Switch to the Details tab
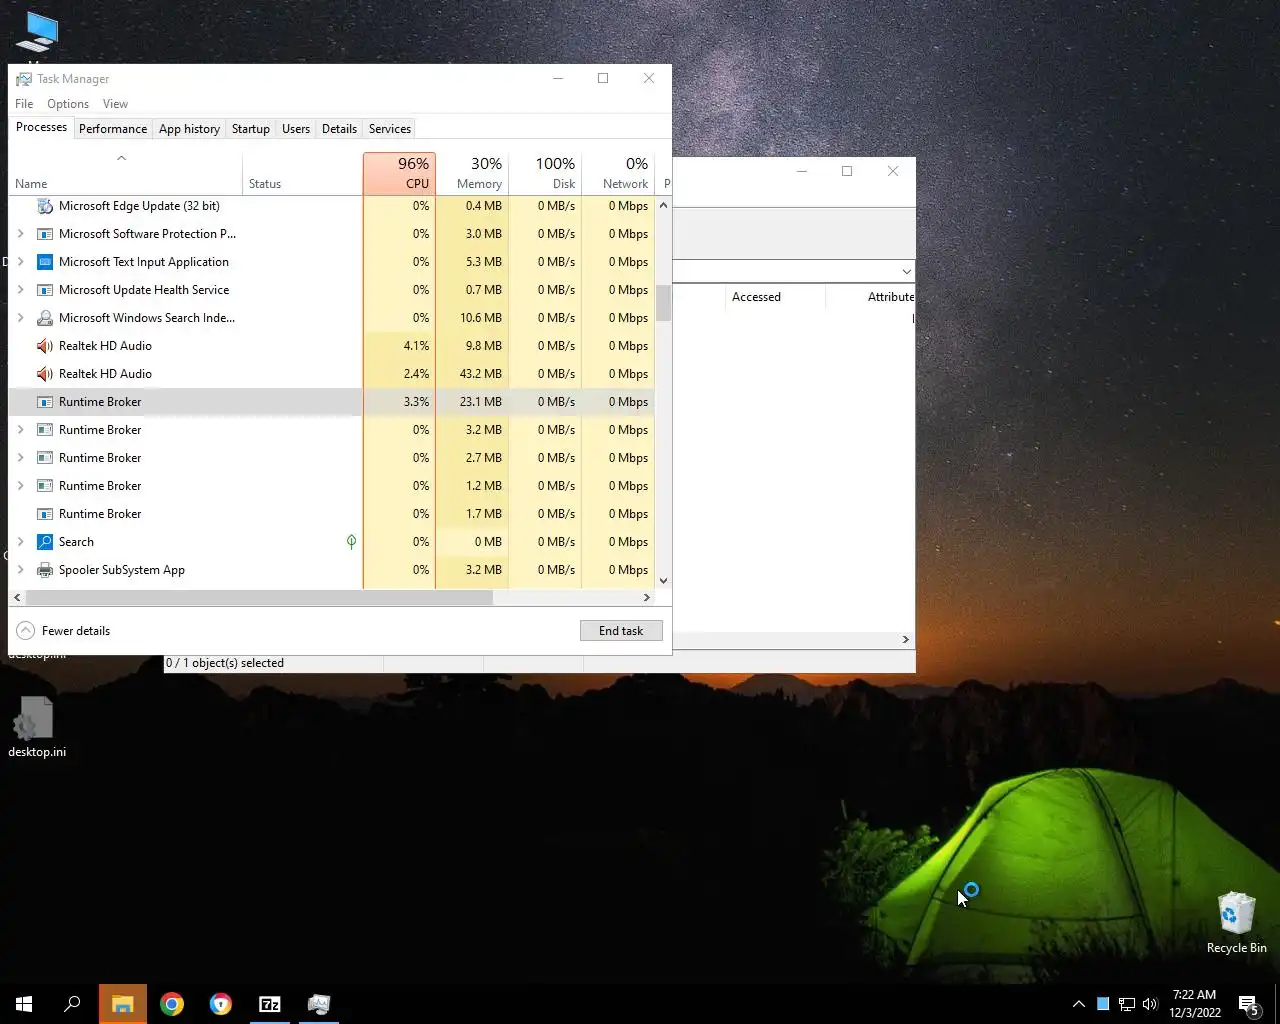Image resolution: width=1280 pixels, height=1024 pixels. (339, 129)
